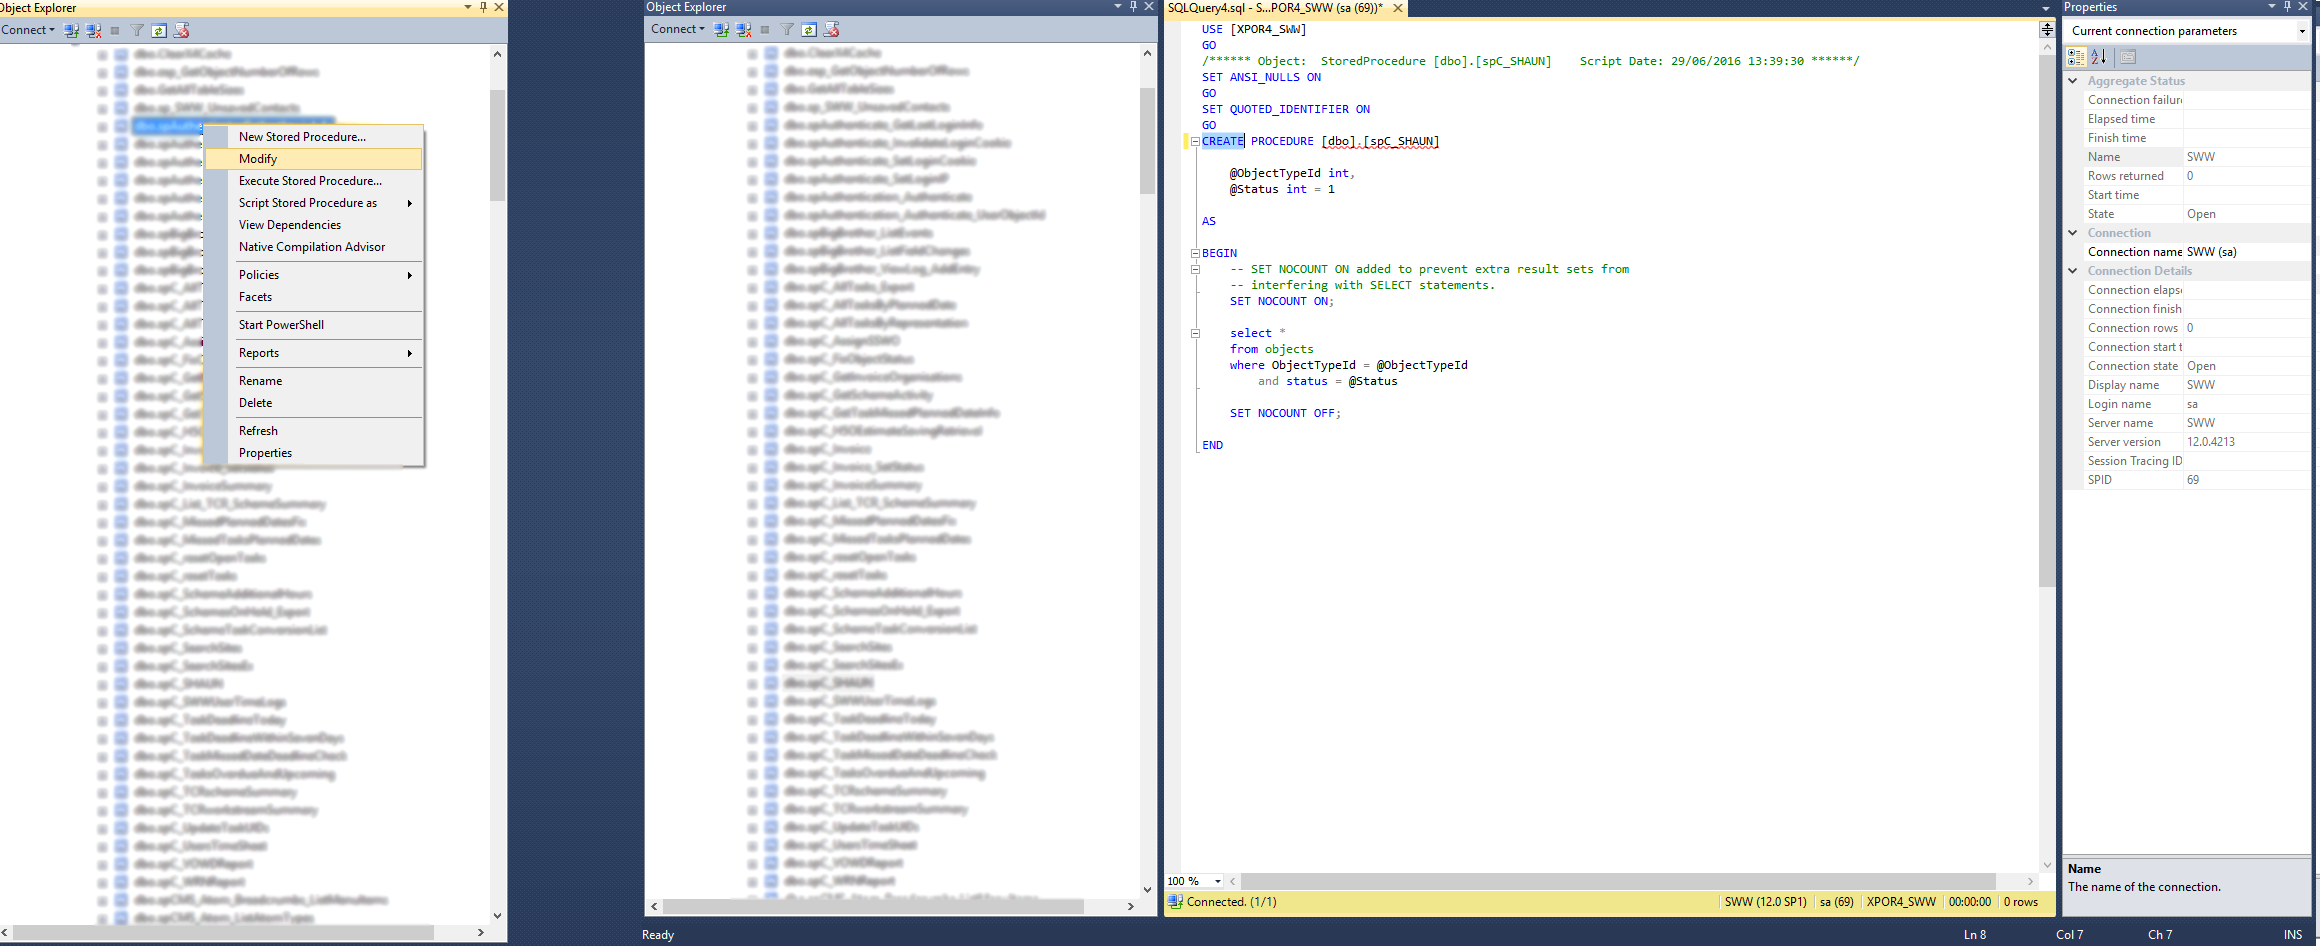Click Disconnect icon in left Object Explorer toolbar
Screen dimensions: 2320x946
pos(93,30)
